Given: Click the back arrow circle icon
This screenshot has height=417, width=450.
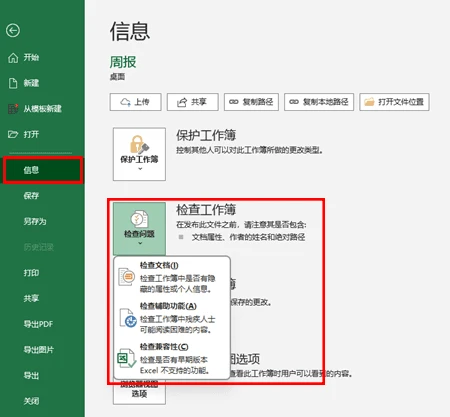Looking at the screenshot, I should coord(13,31).
